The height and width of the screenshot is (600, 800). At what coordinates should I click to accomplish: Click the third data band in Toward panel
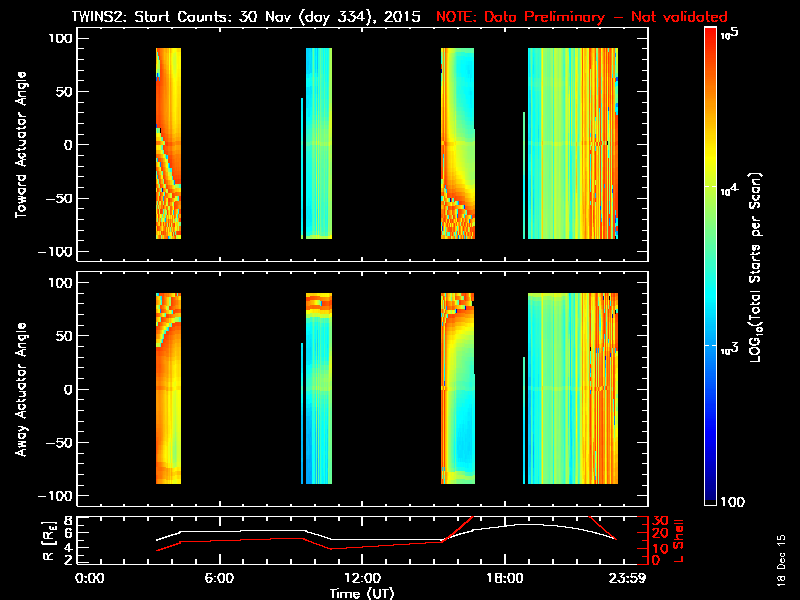pos(458,143)
